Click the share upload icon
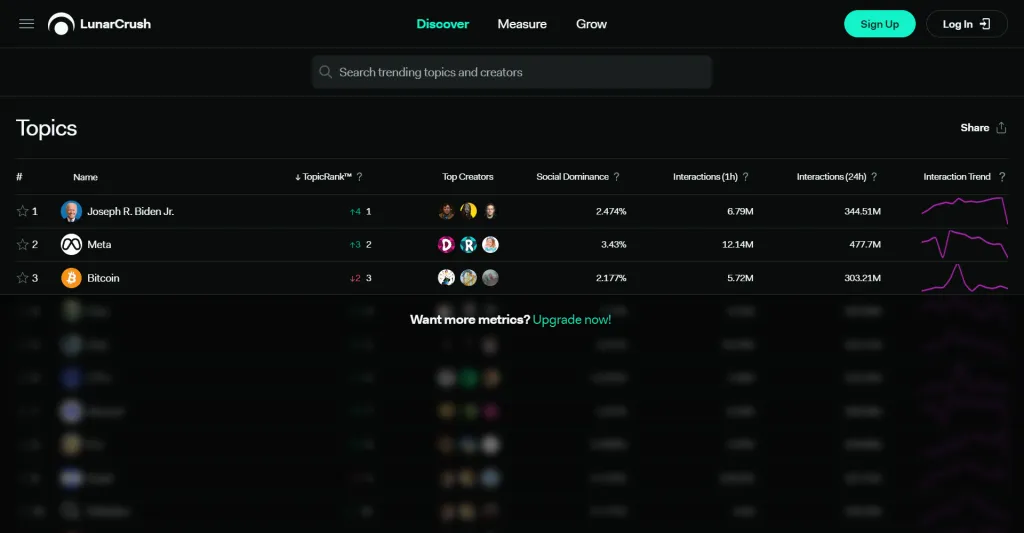The width and height of the screenshot is (1024, 533). tap(1001, 128)
